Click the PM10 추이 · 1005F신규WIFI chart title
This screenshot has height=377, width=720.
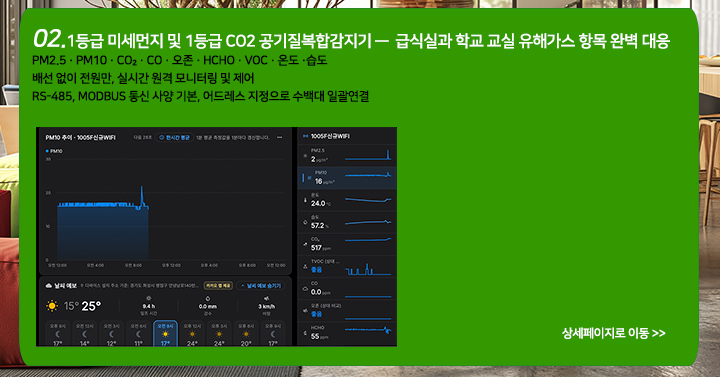(80, 137)
